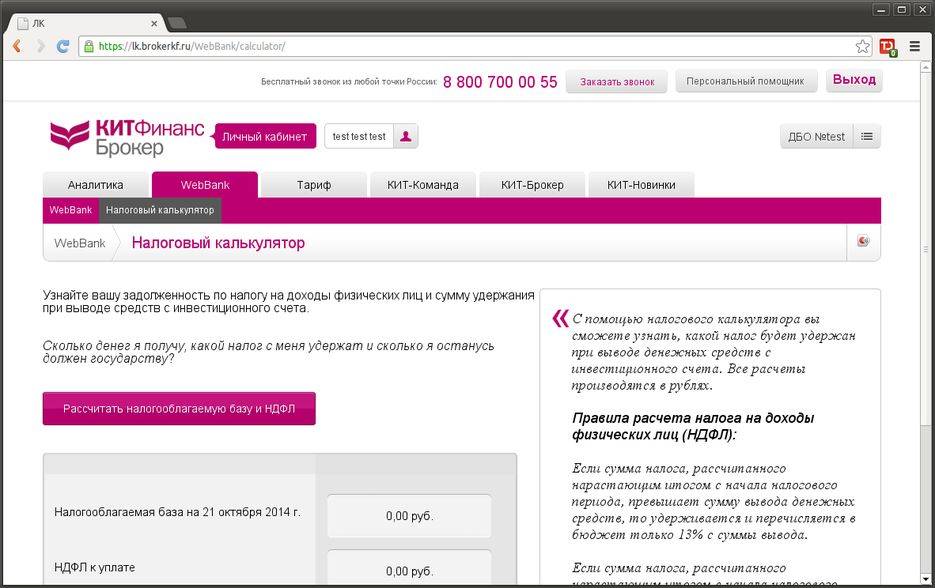Close the ЛК browser tab

tap(154, 23)
